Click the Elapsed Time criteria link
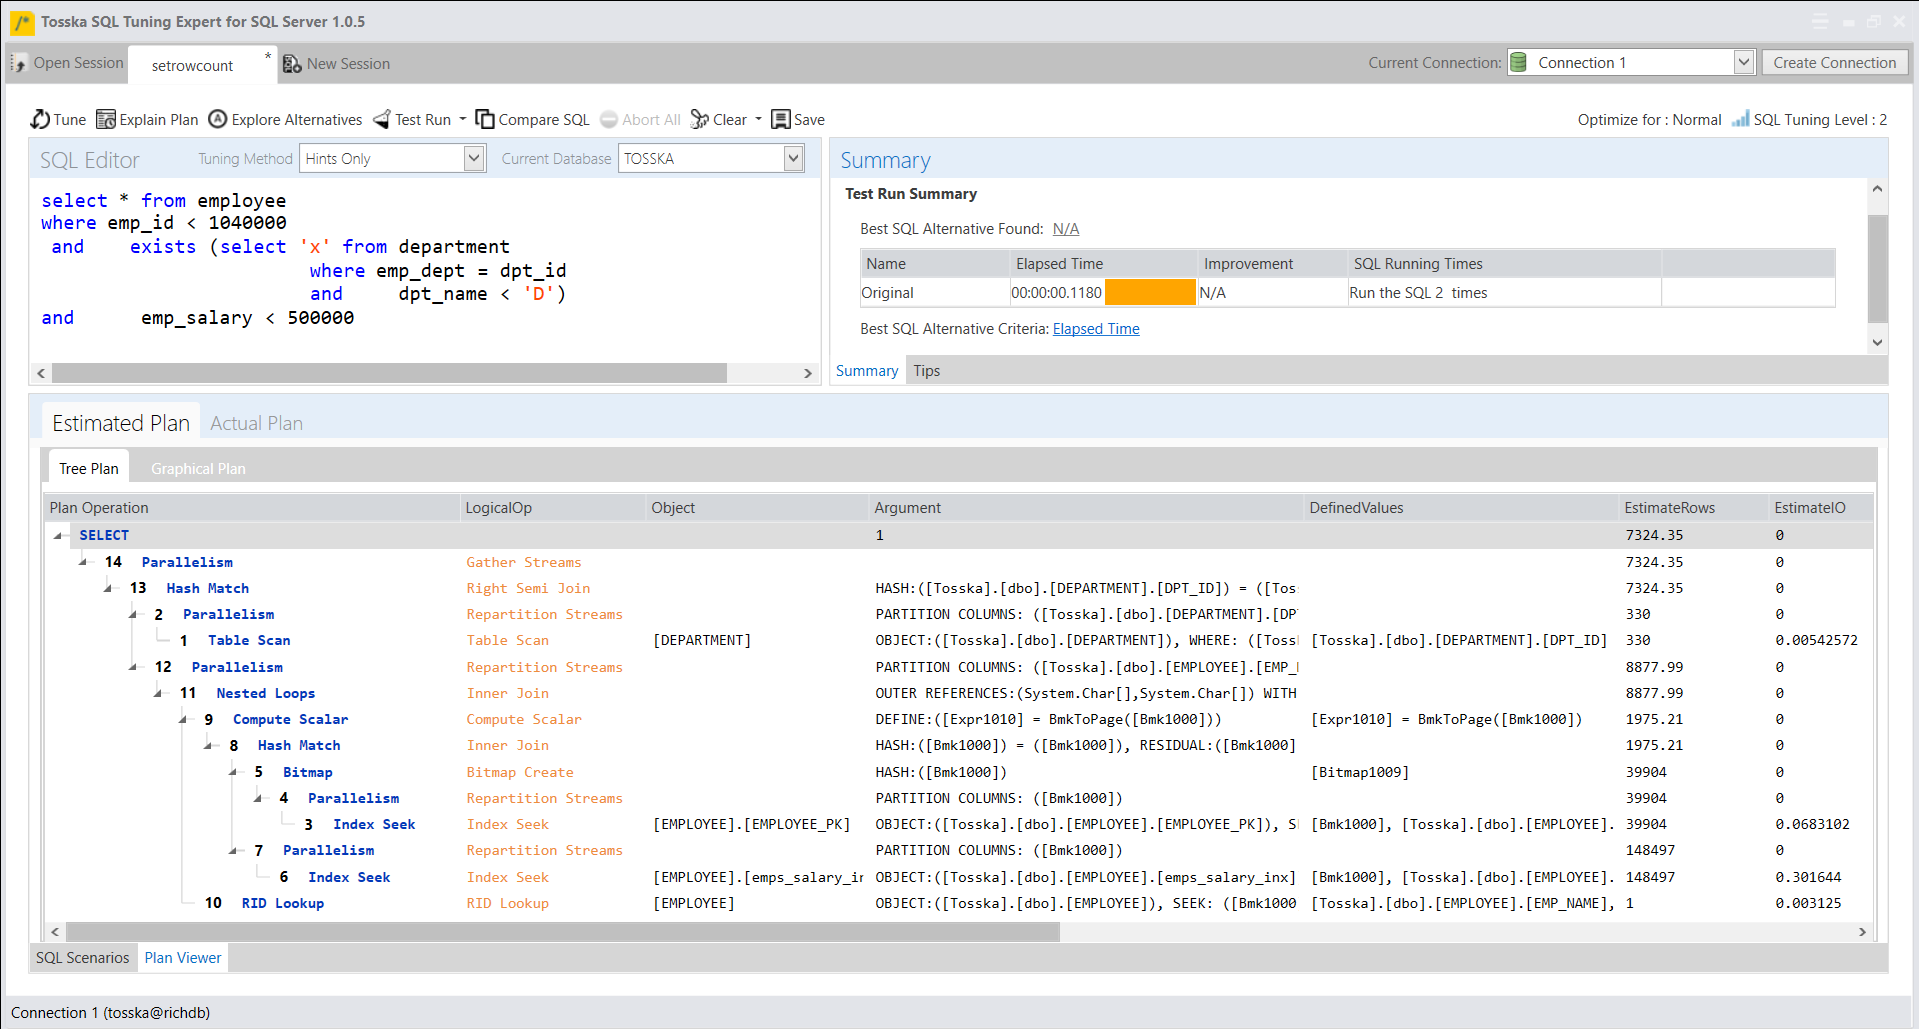 coord(1096,328)
